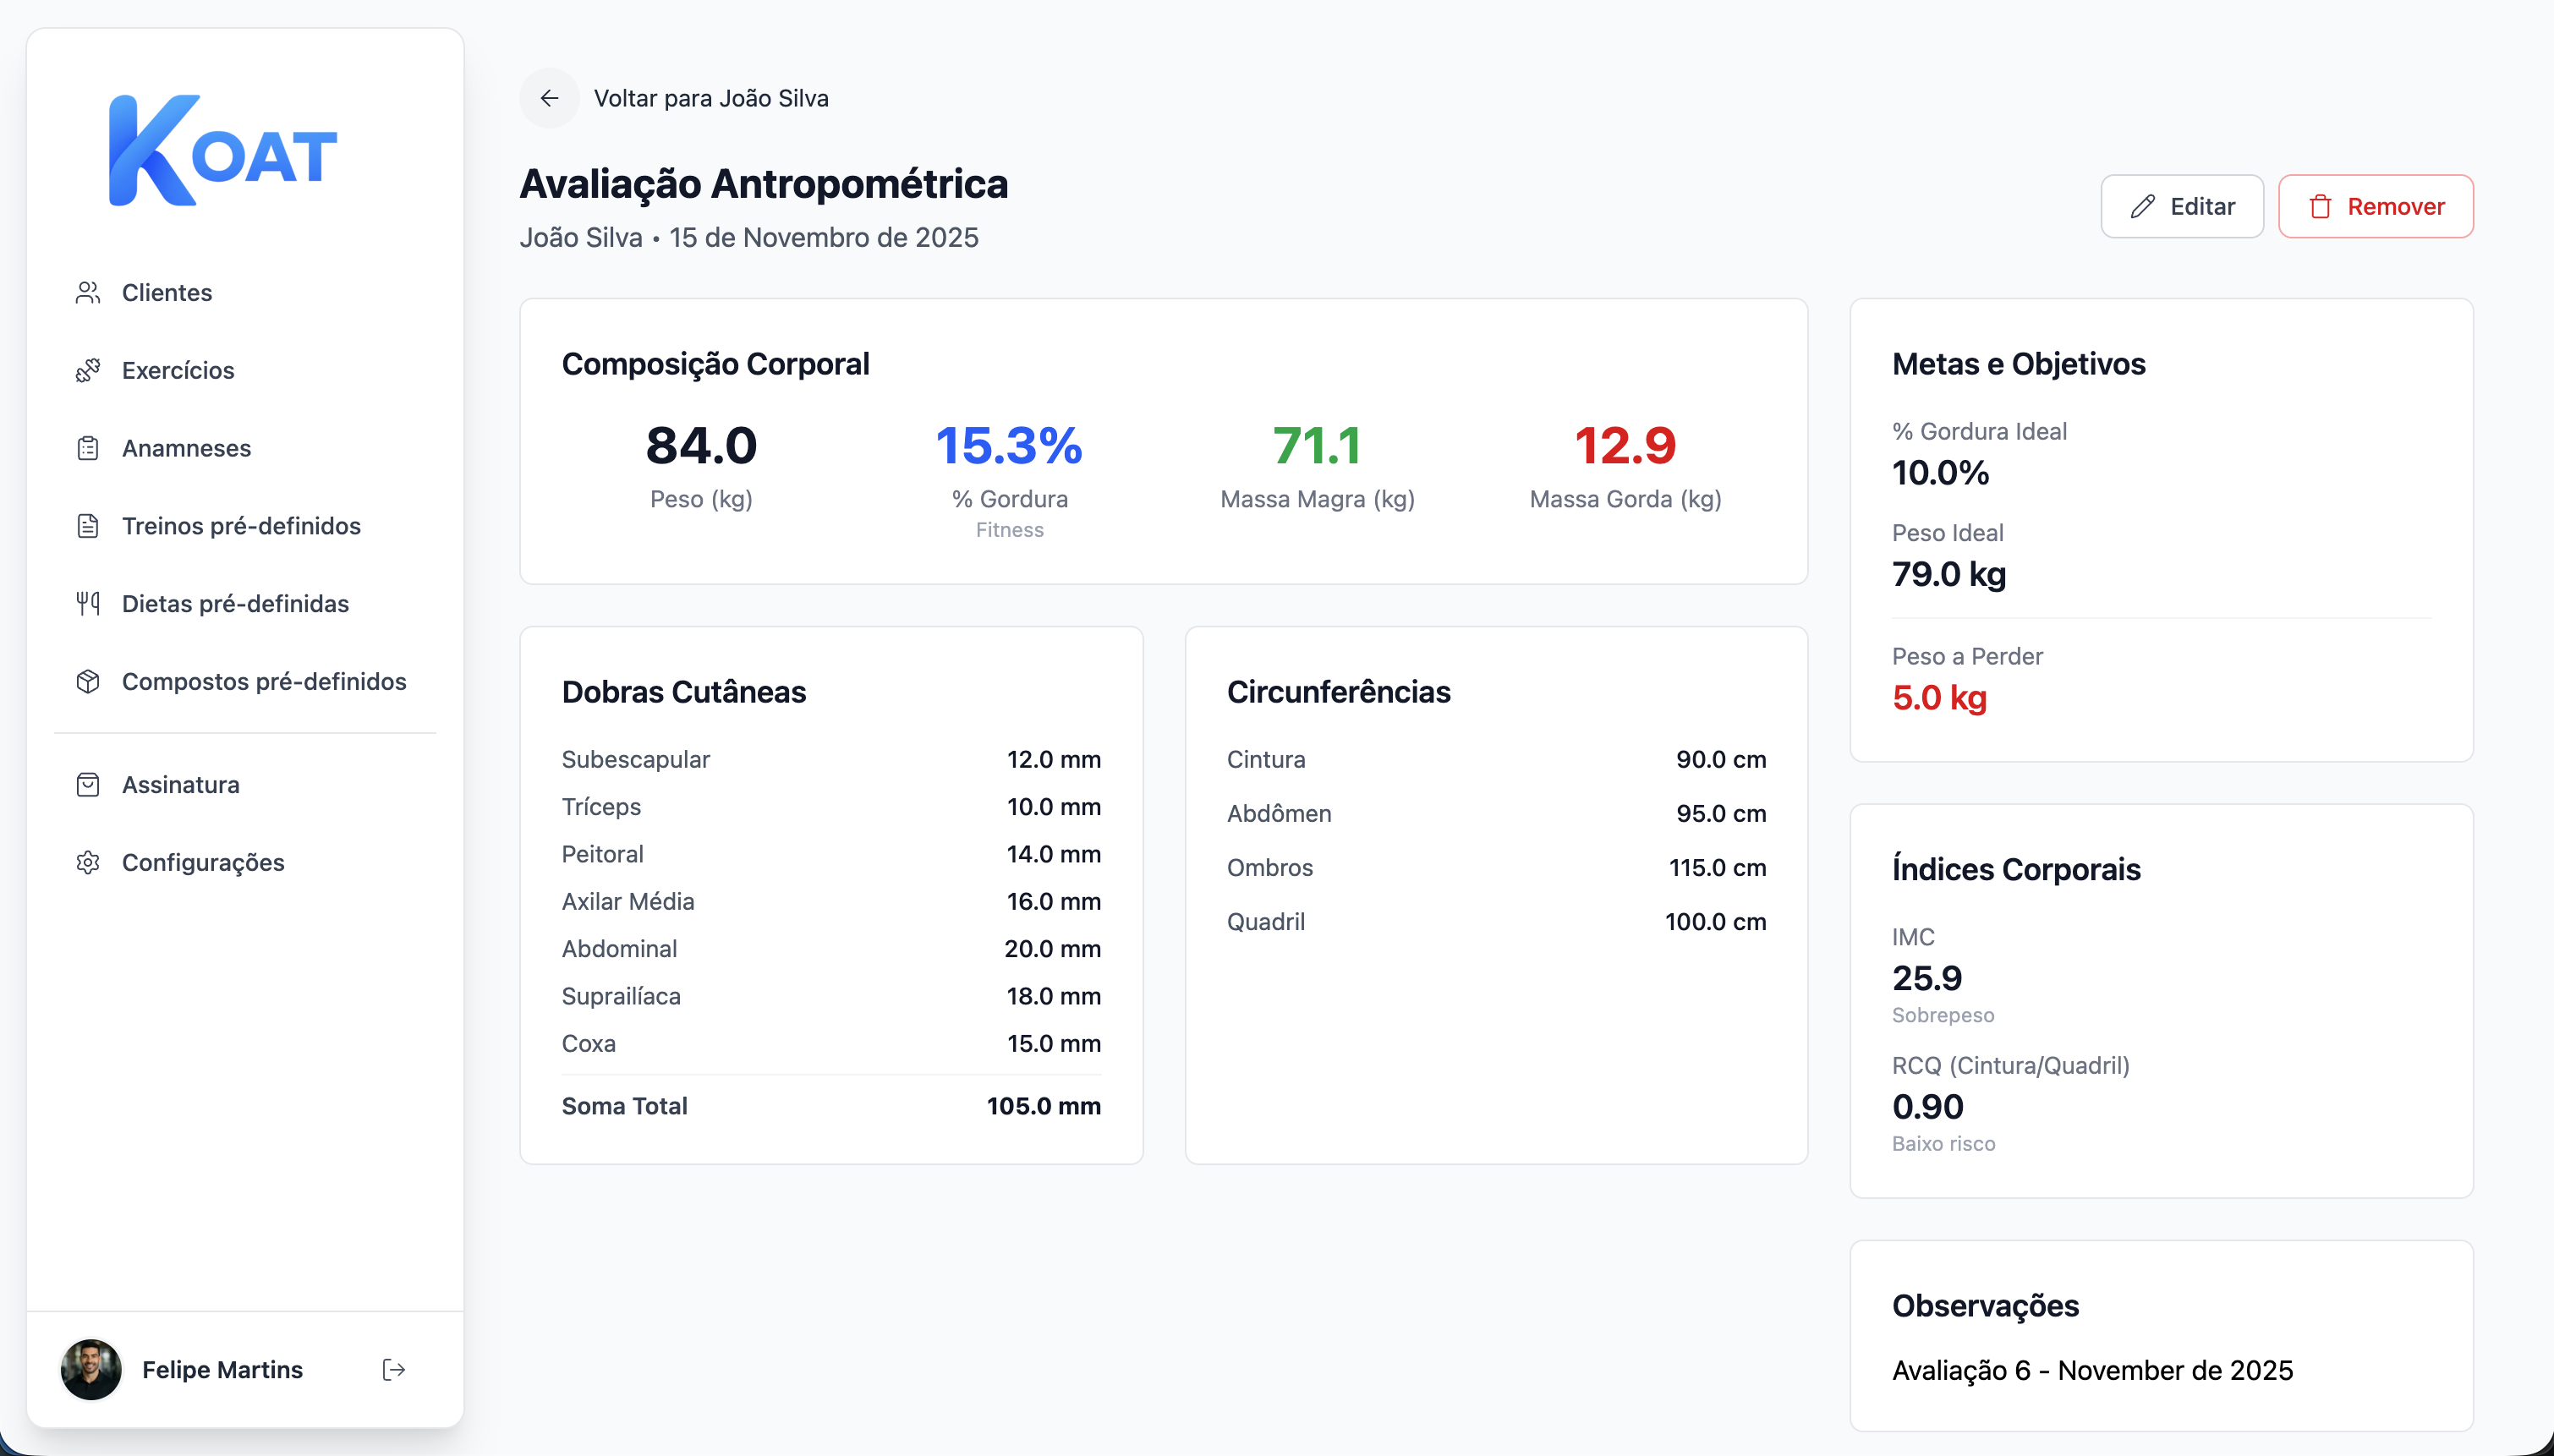Click the Anamneses clipboard icon

(x=88, y=448)
